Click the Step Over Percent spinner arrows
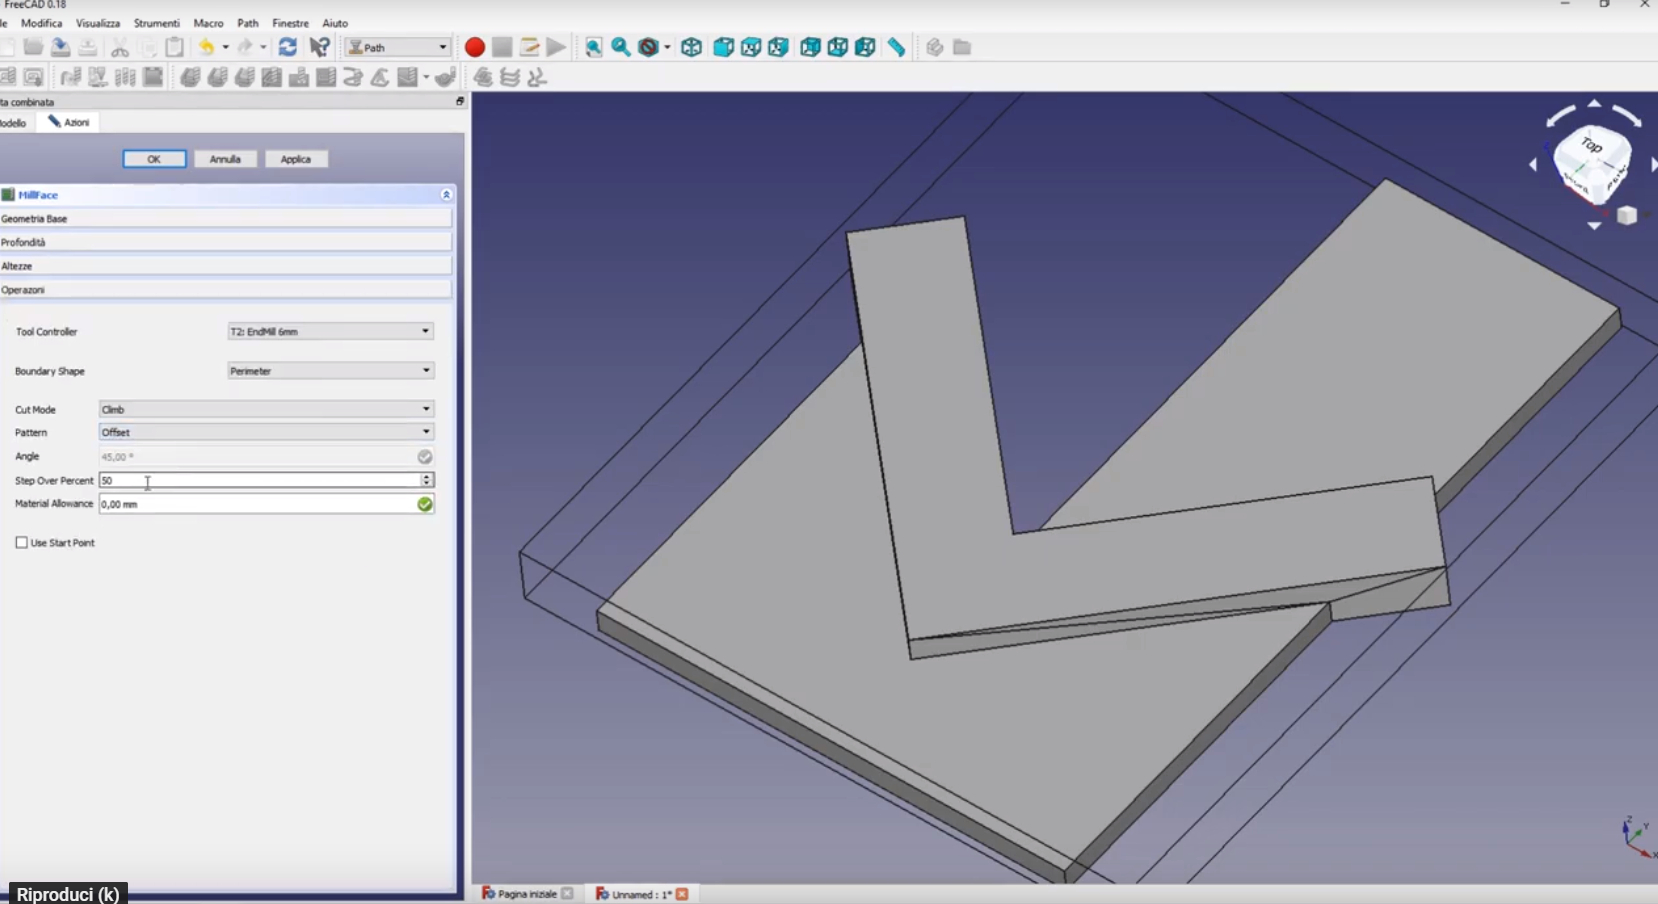The image size is (1658, 904). 427,480
